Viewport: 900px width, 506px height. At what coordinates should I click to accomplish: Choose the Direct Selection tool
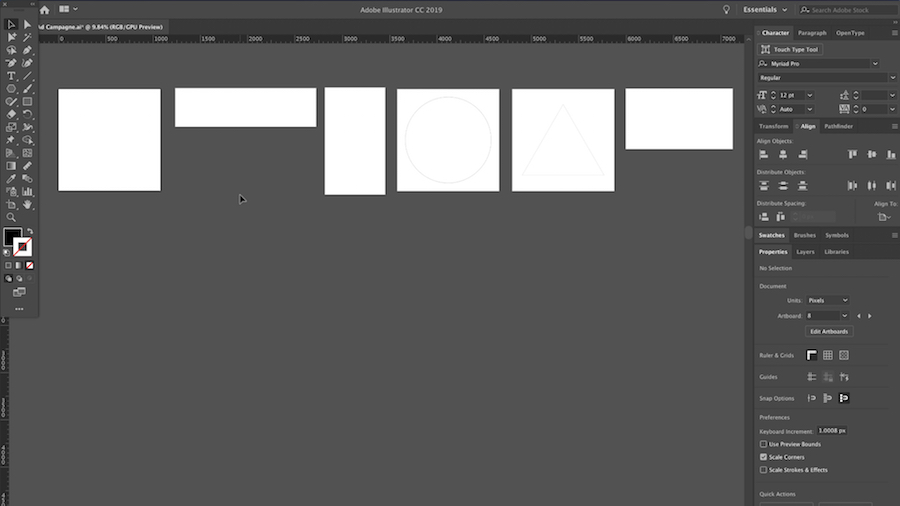coord(27,24)
